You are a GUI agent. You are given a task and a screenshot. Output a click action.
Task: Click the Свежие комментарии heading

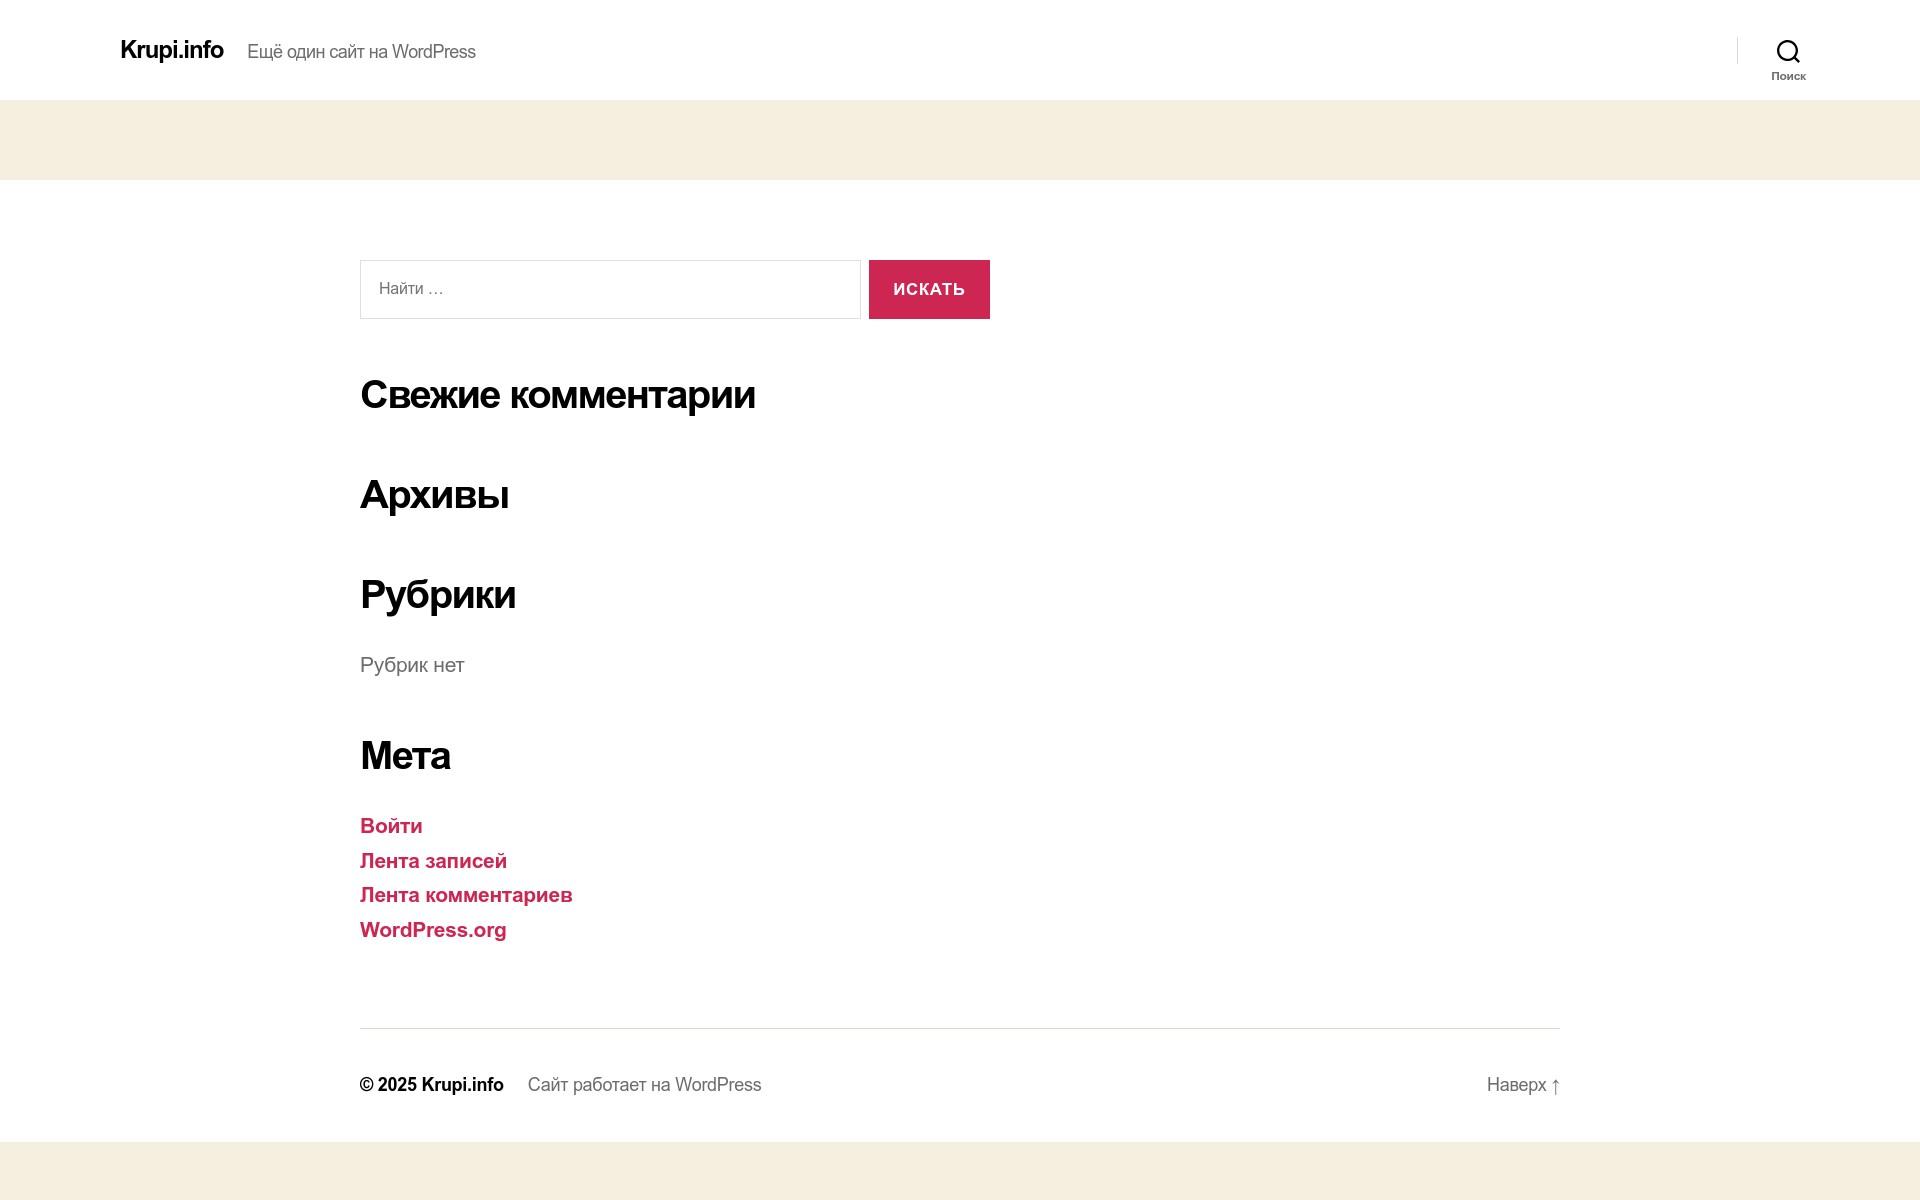click(557, 395)
